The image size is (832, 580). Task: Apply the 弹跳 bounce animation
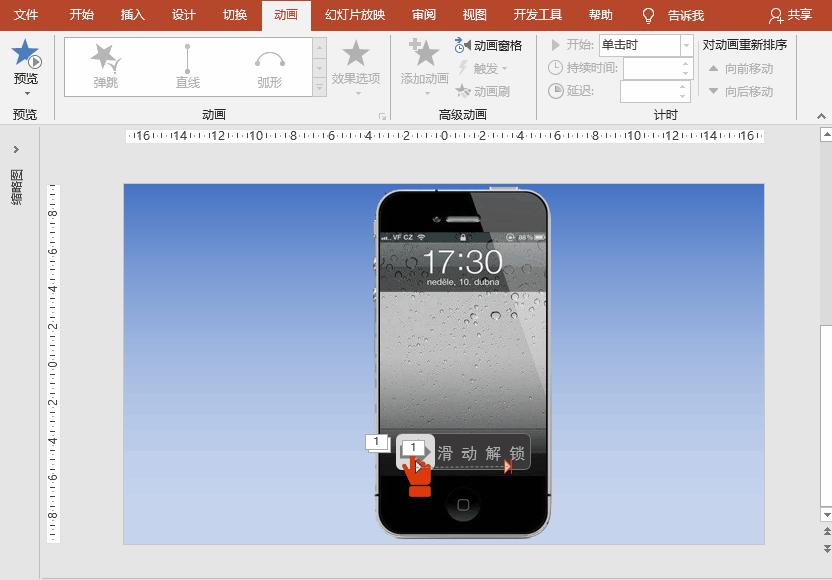point(104,60)
